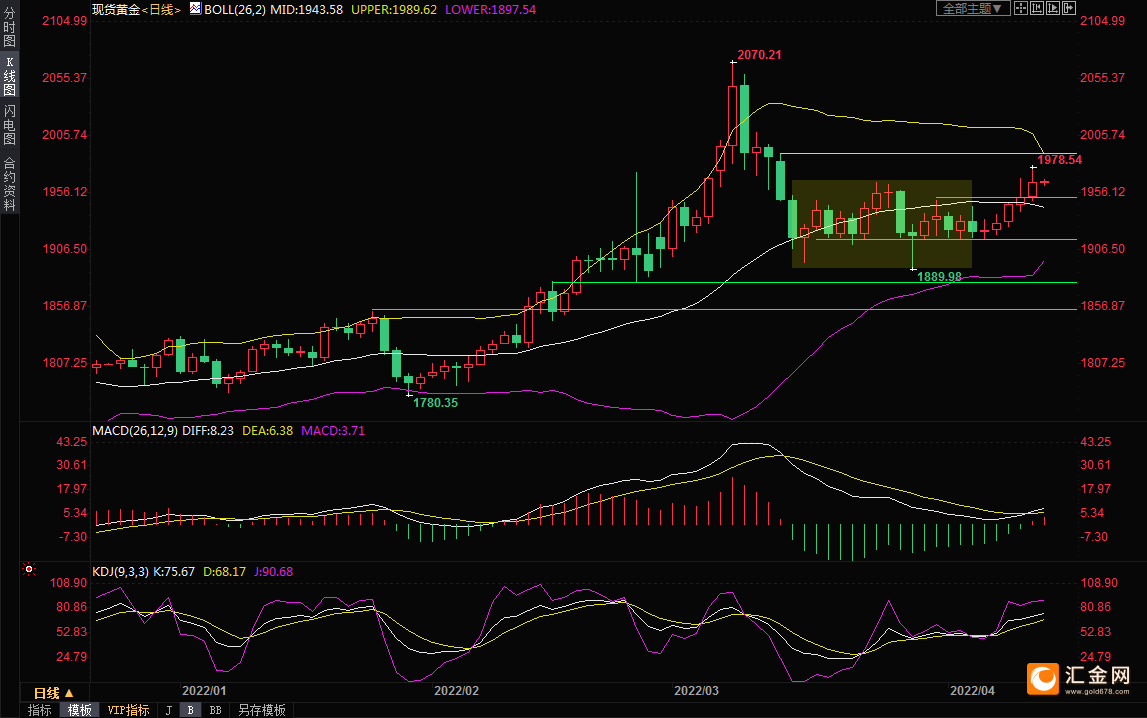Switch to the 指标 tab

click(40, 710)
